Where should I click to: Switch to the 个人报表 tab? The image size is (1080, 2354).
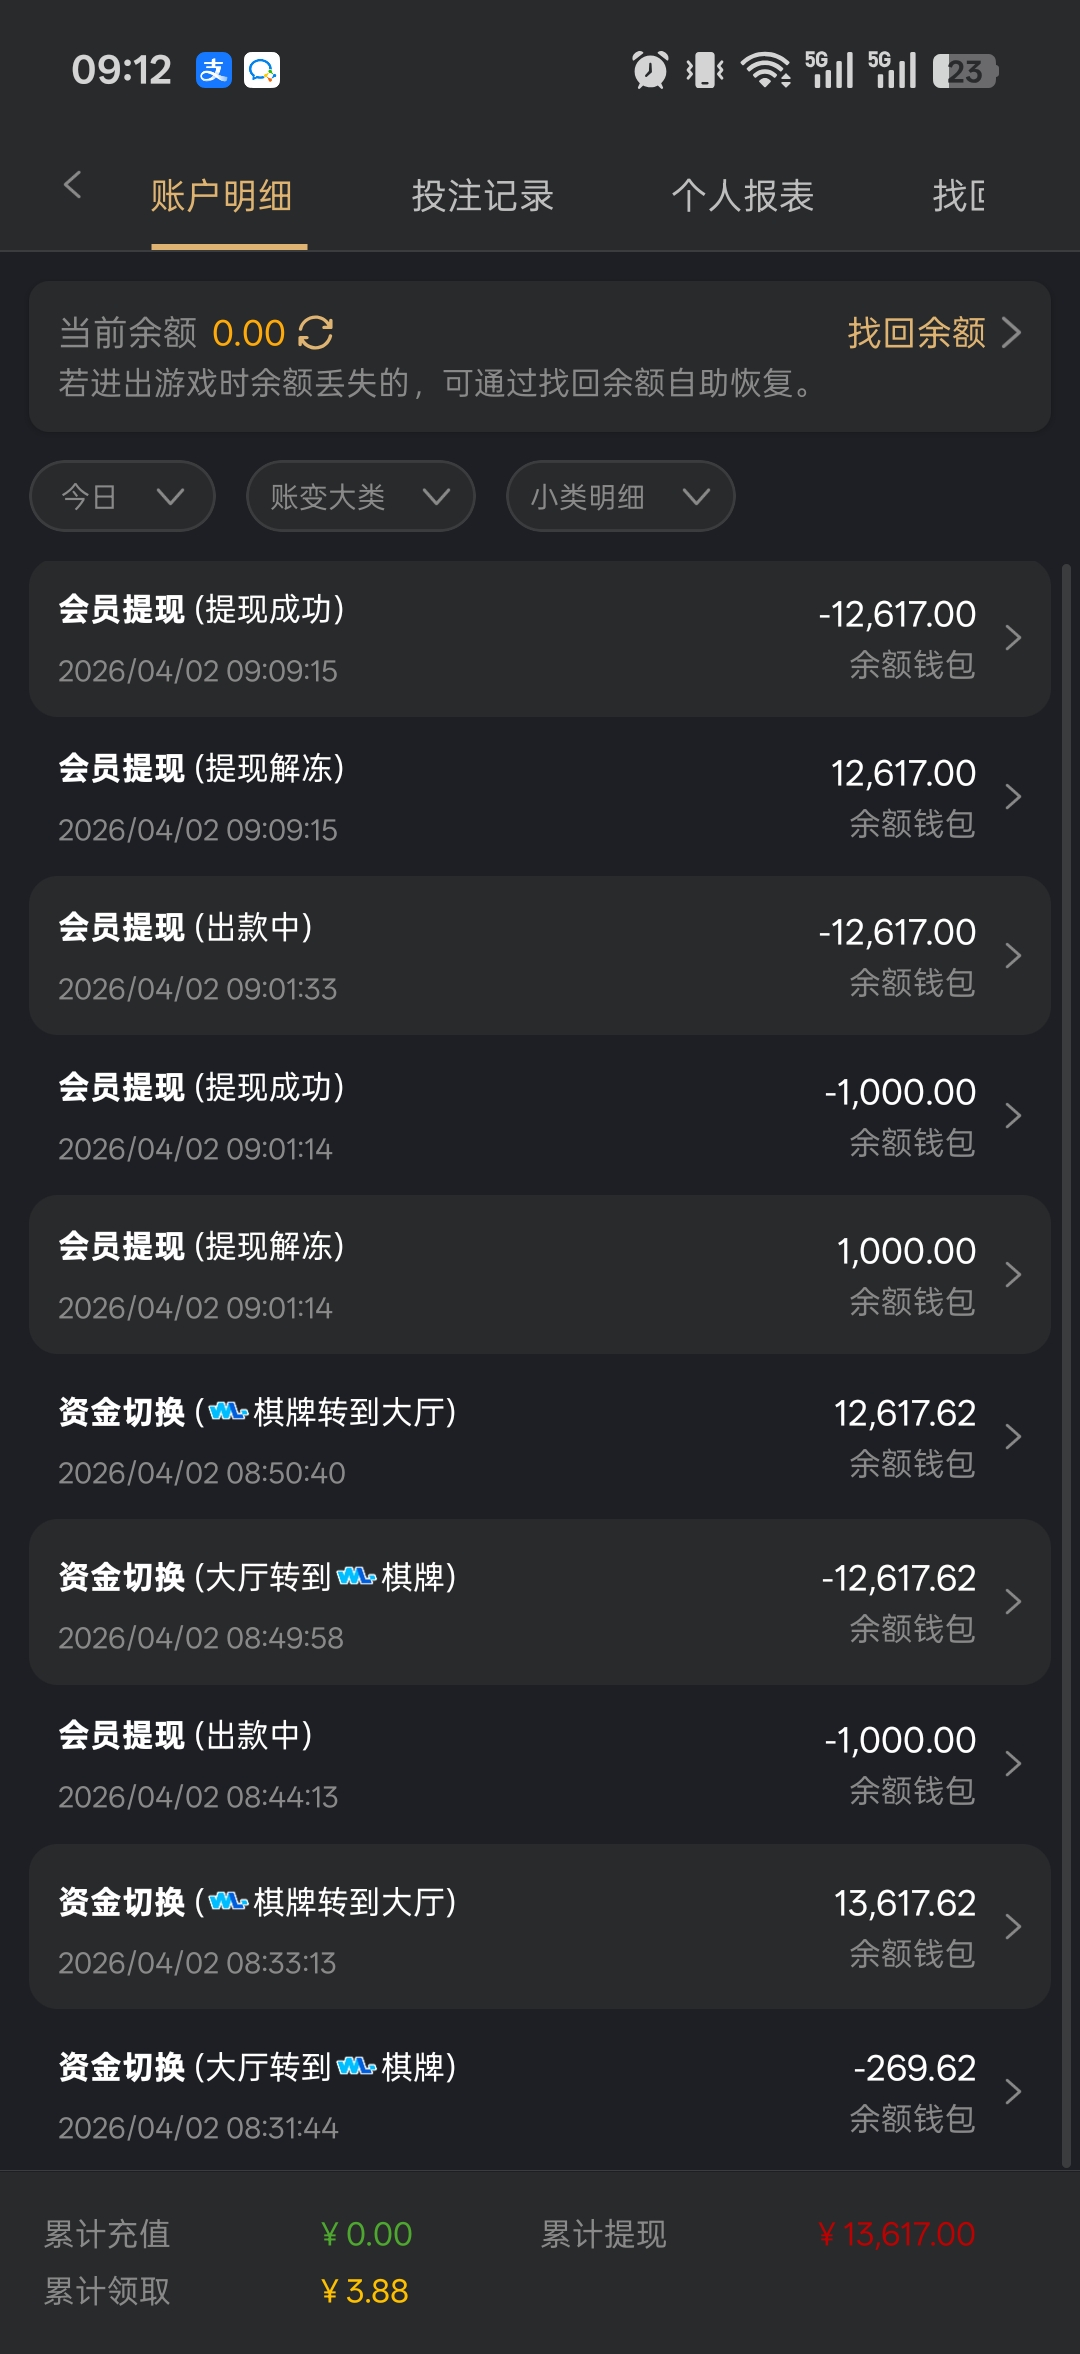(742, 196)
